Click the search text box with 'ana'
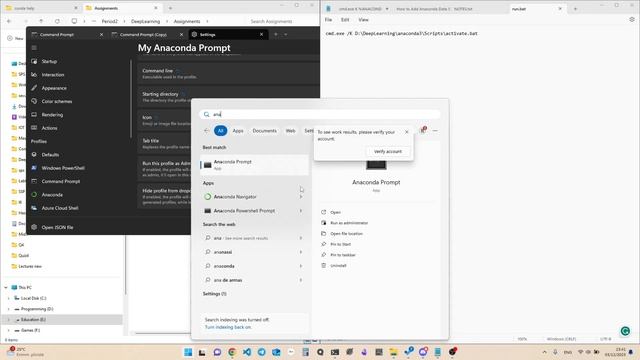Image resolution: width=640 pixels, height=360 pixels. [320, 114]
